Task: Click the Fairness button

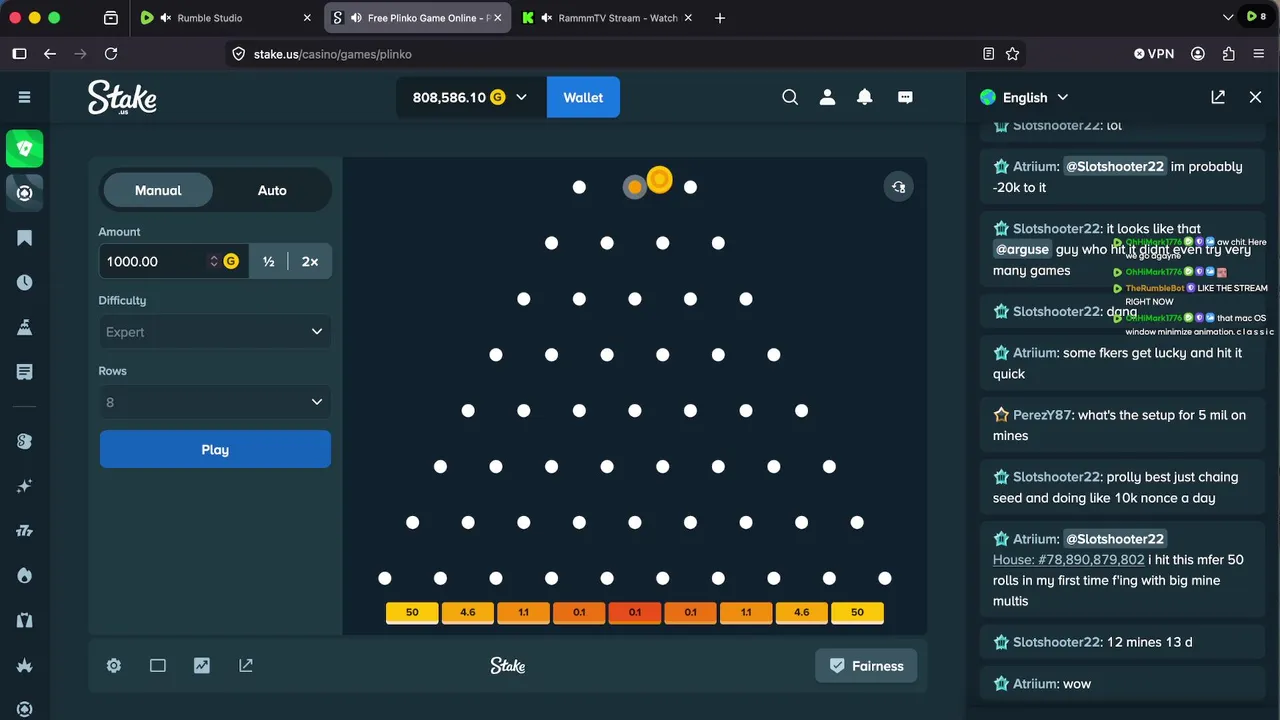Action: 866,666
